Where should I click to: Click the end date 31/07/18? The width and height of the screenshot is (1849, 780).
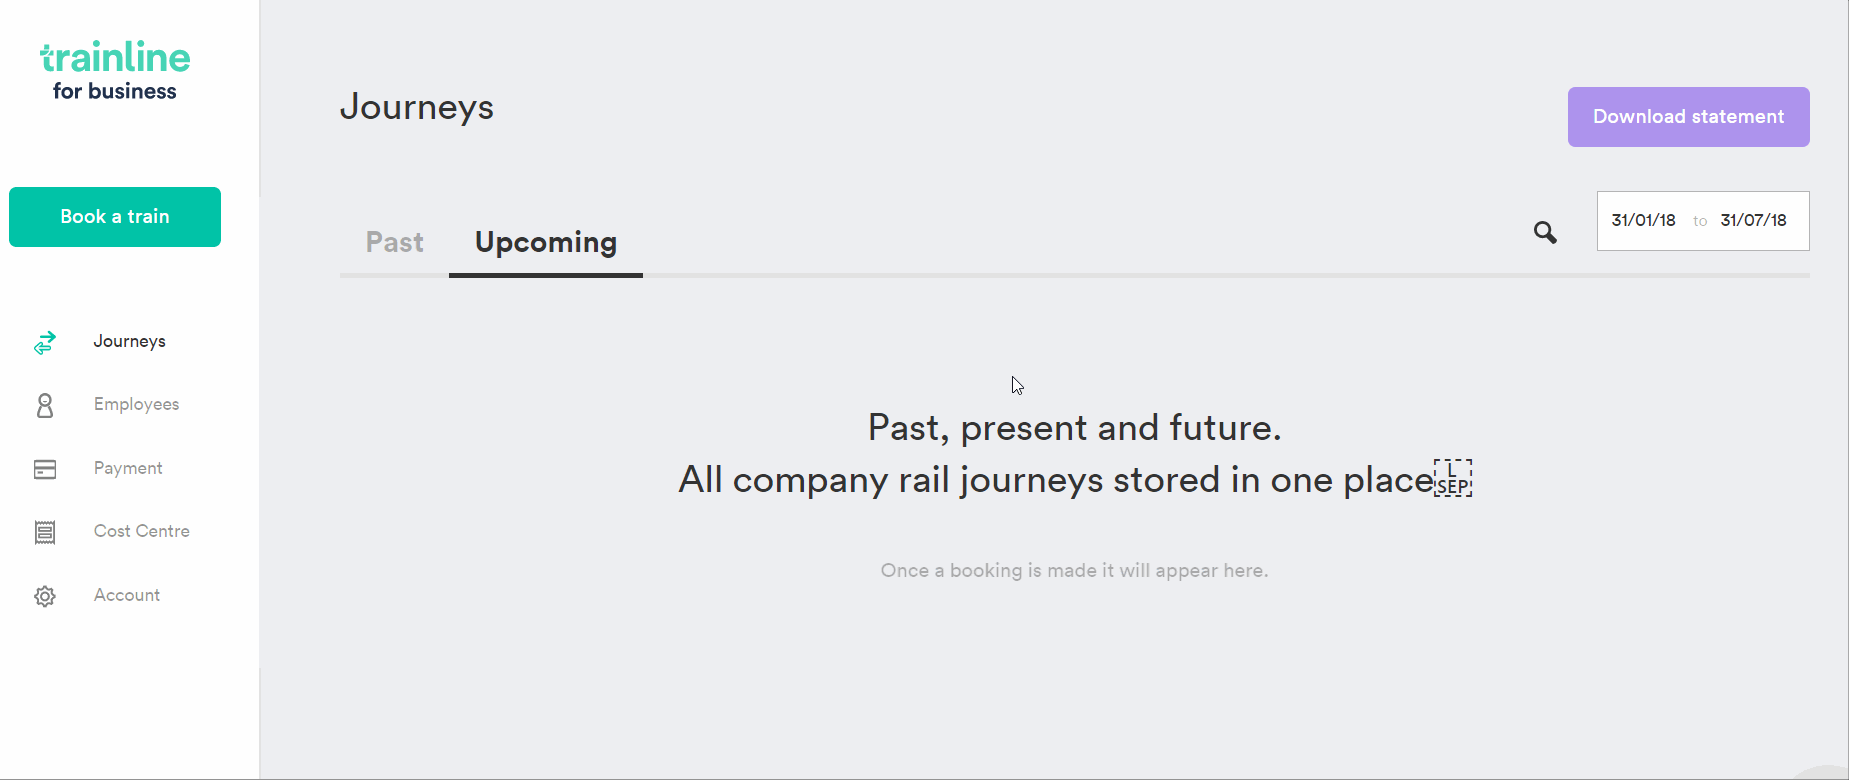(1753, 221)
